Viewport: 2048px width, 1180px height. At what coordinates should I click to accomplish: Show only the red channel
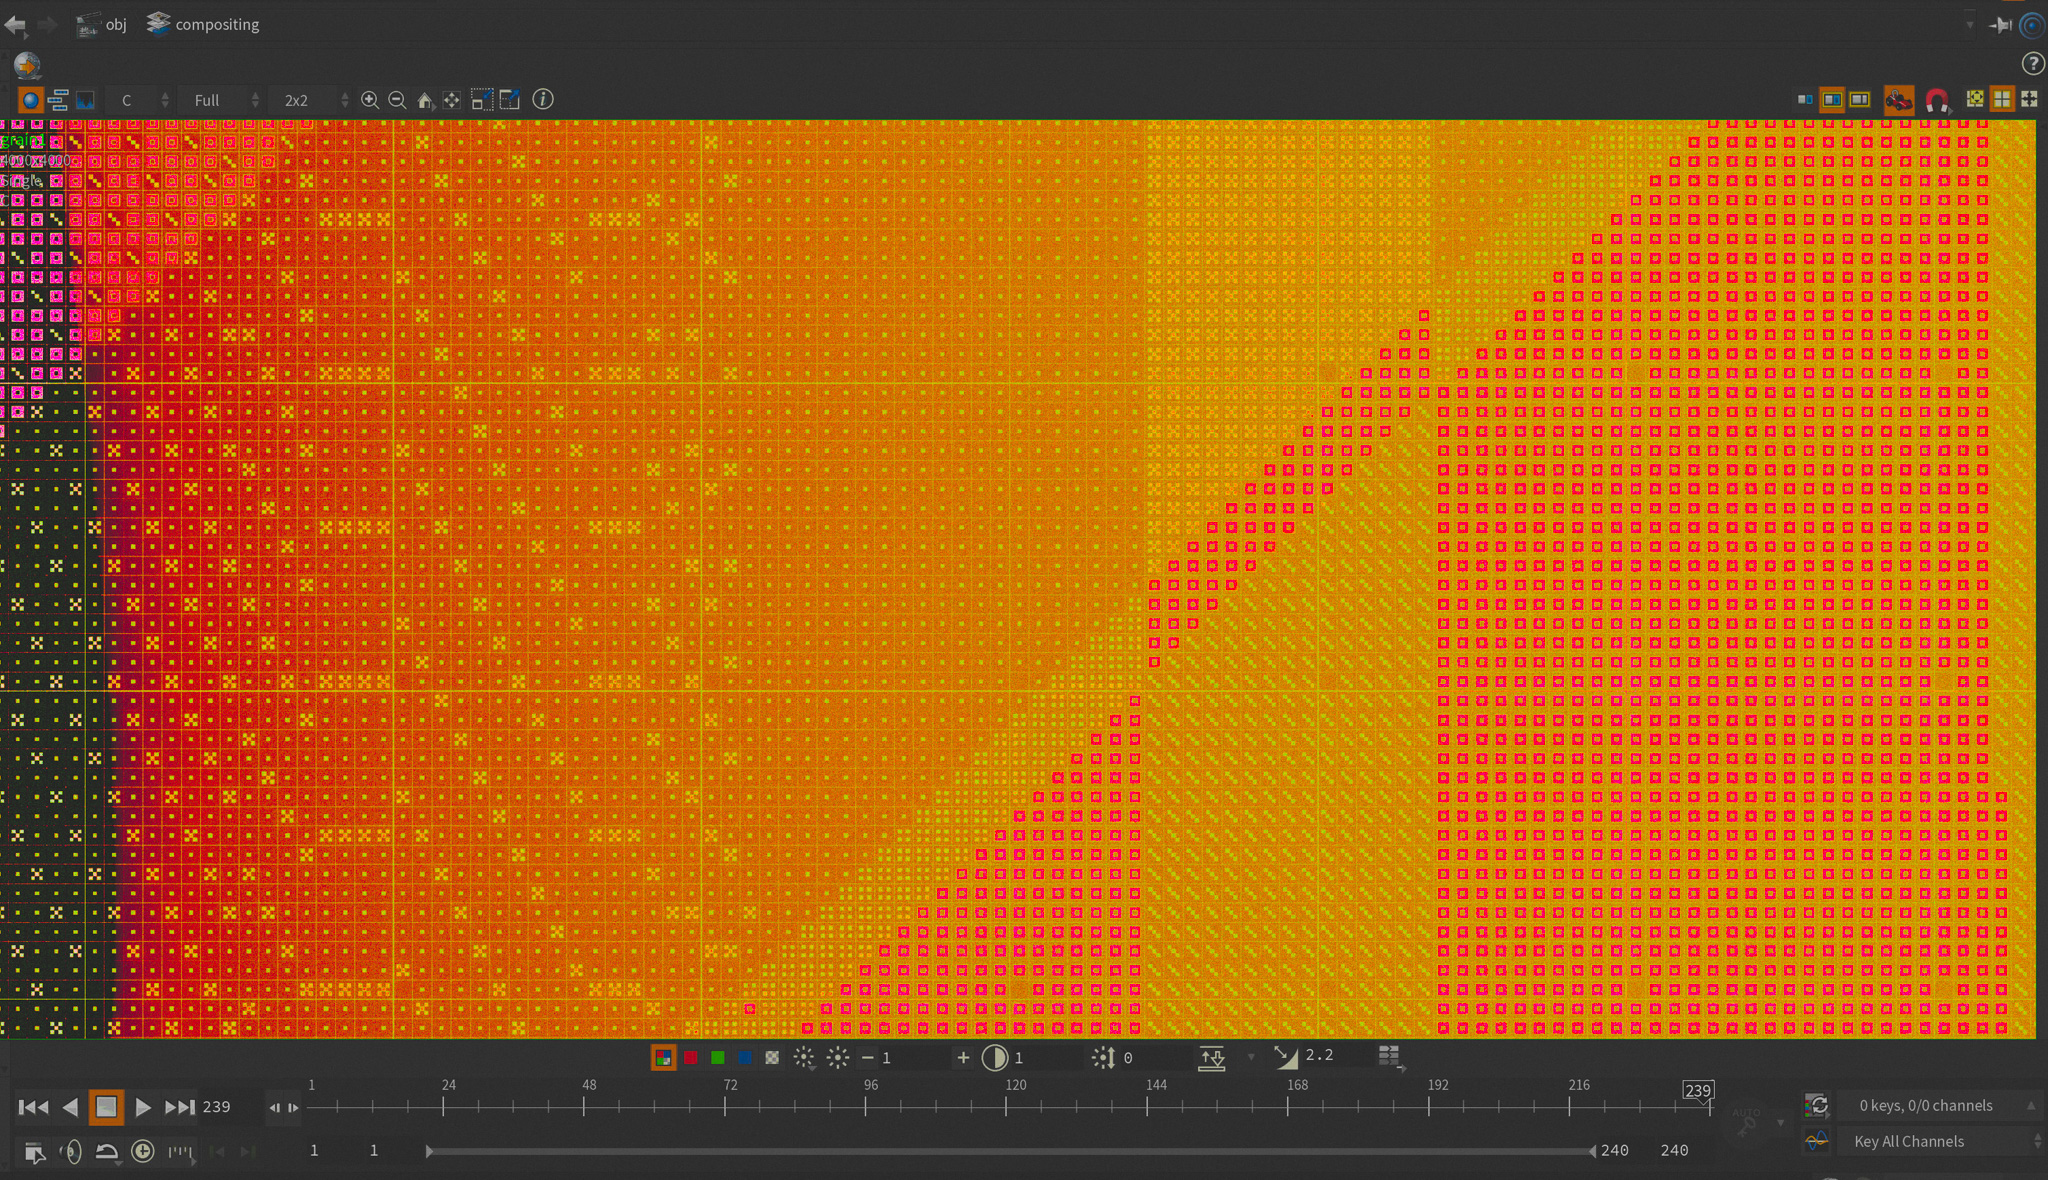point(691,1058)
